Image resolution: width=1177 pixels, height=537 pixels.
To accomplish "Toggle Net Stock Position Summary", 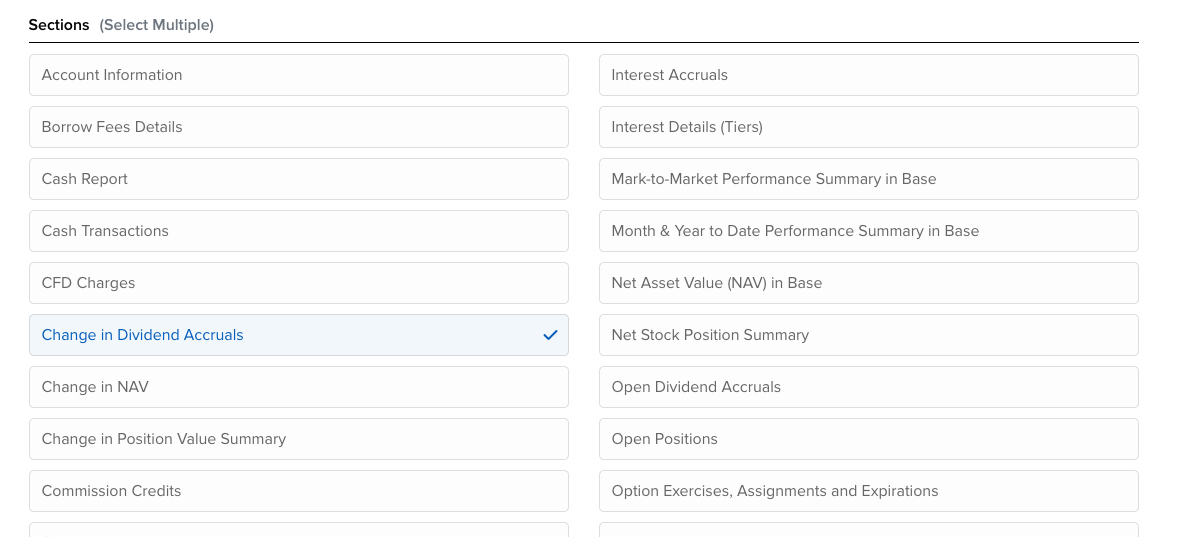I will pyautogui.click(x=868, y=335).
